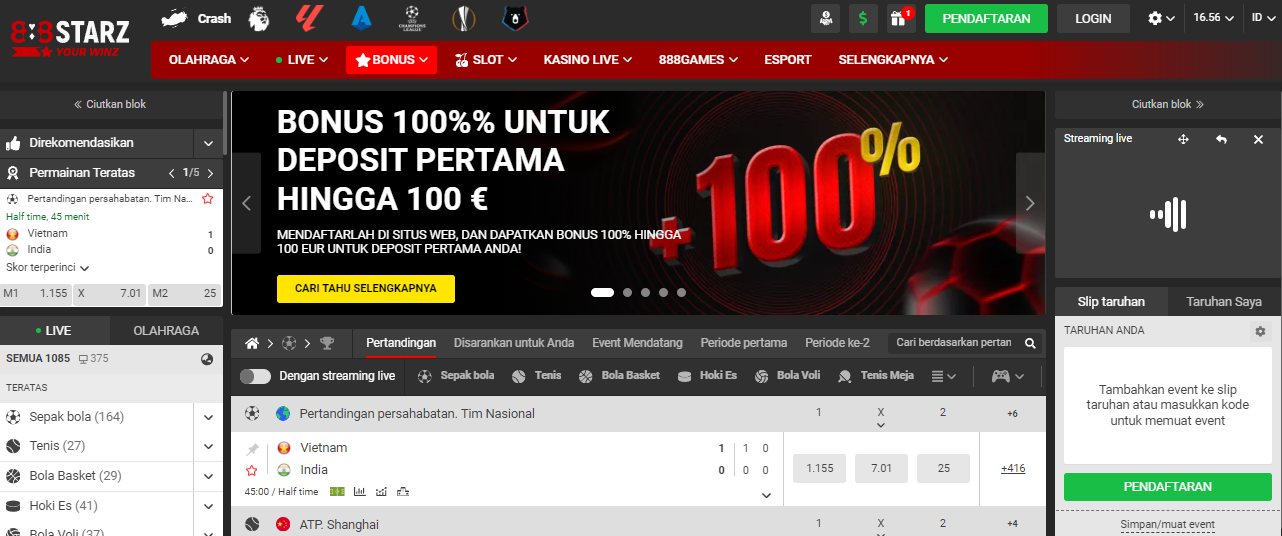Click CARI TAHU SELENGKAPNYA banner button

[x=366, y=288]
